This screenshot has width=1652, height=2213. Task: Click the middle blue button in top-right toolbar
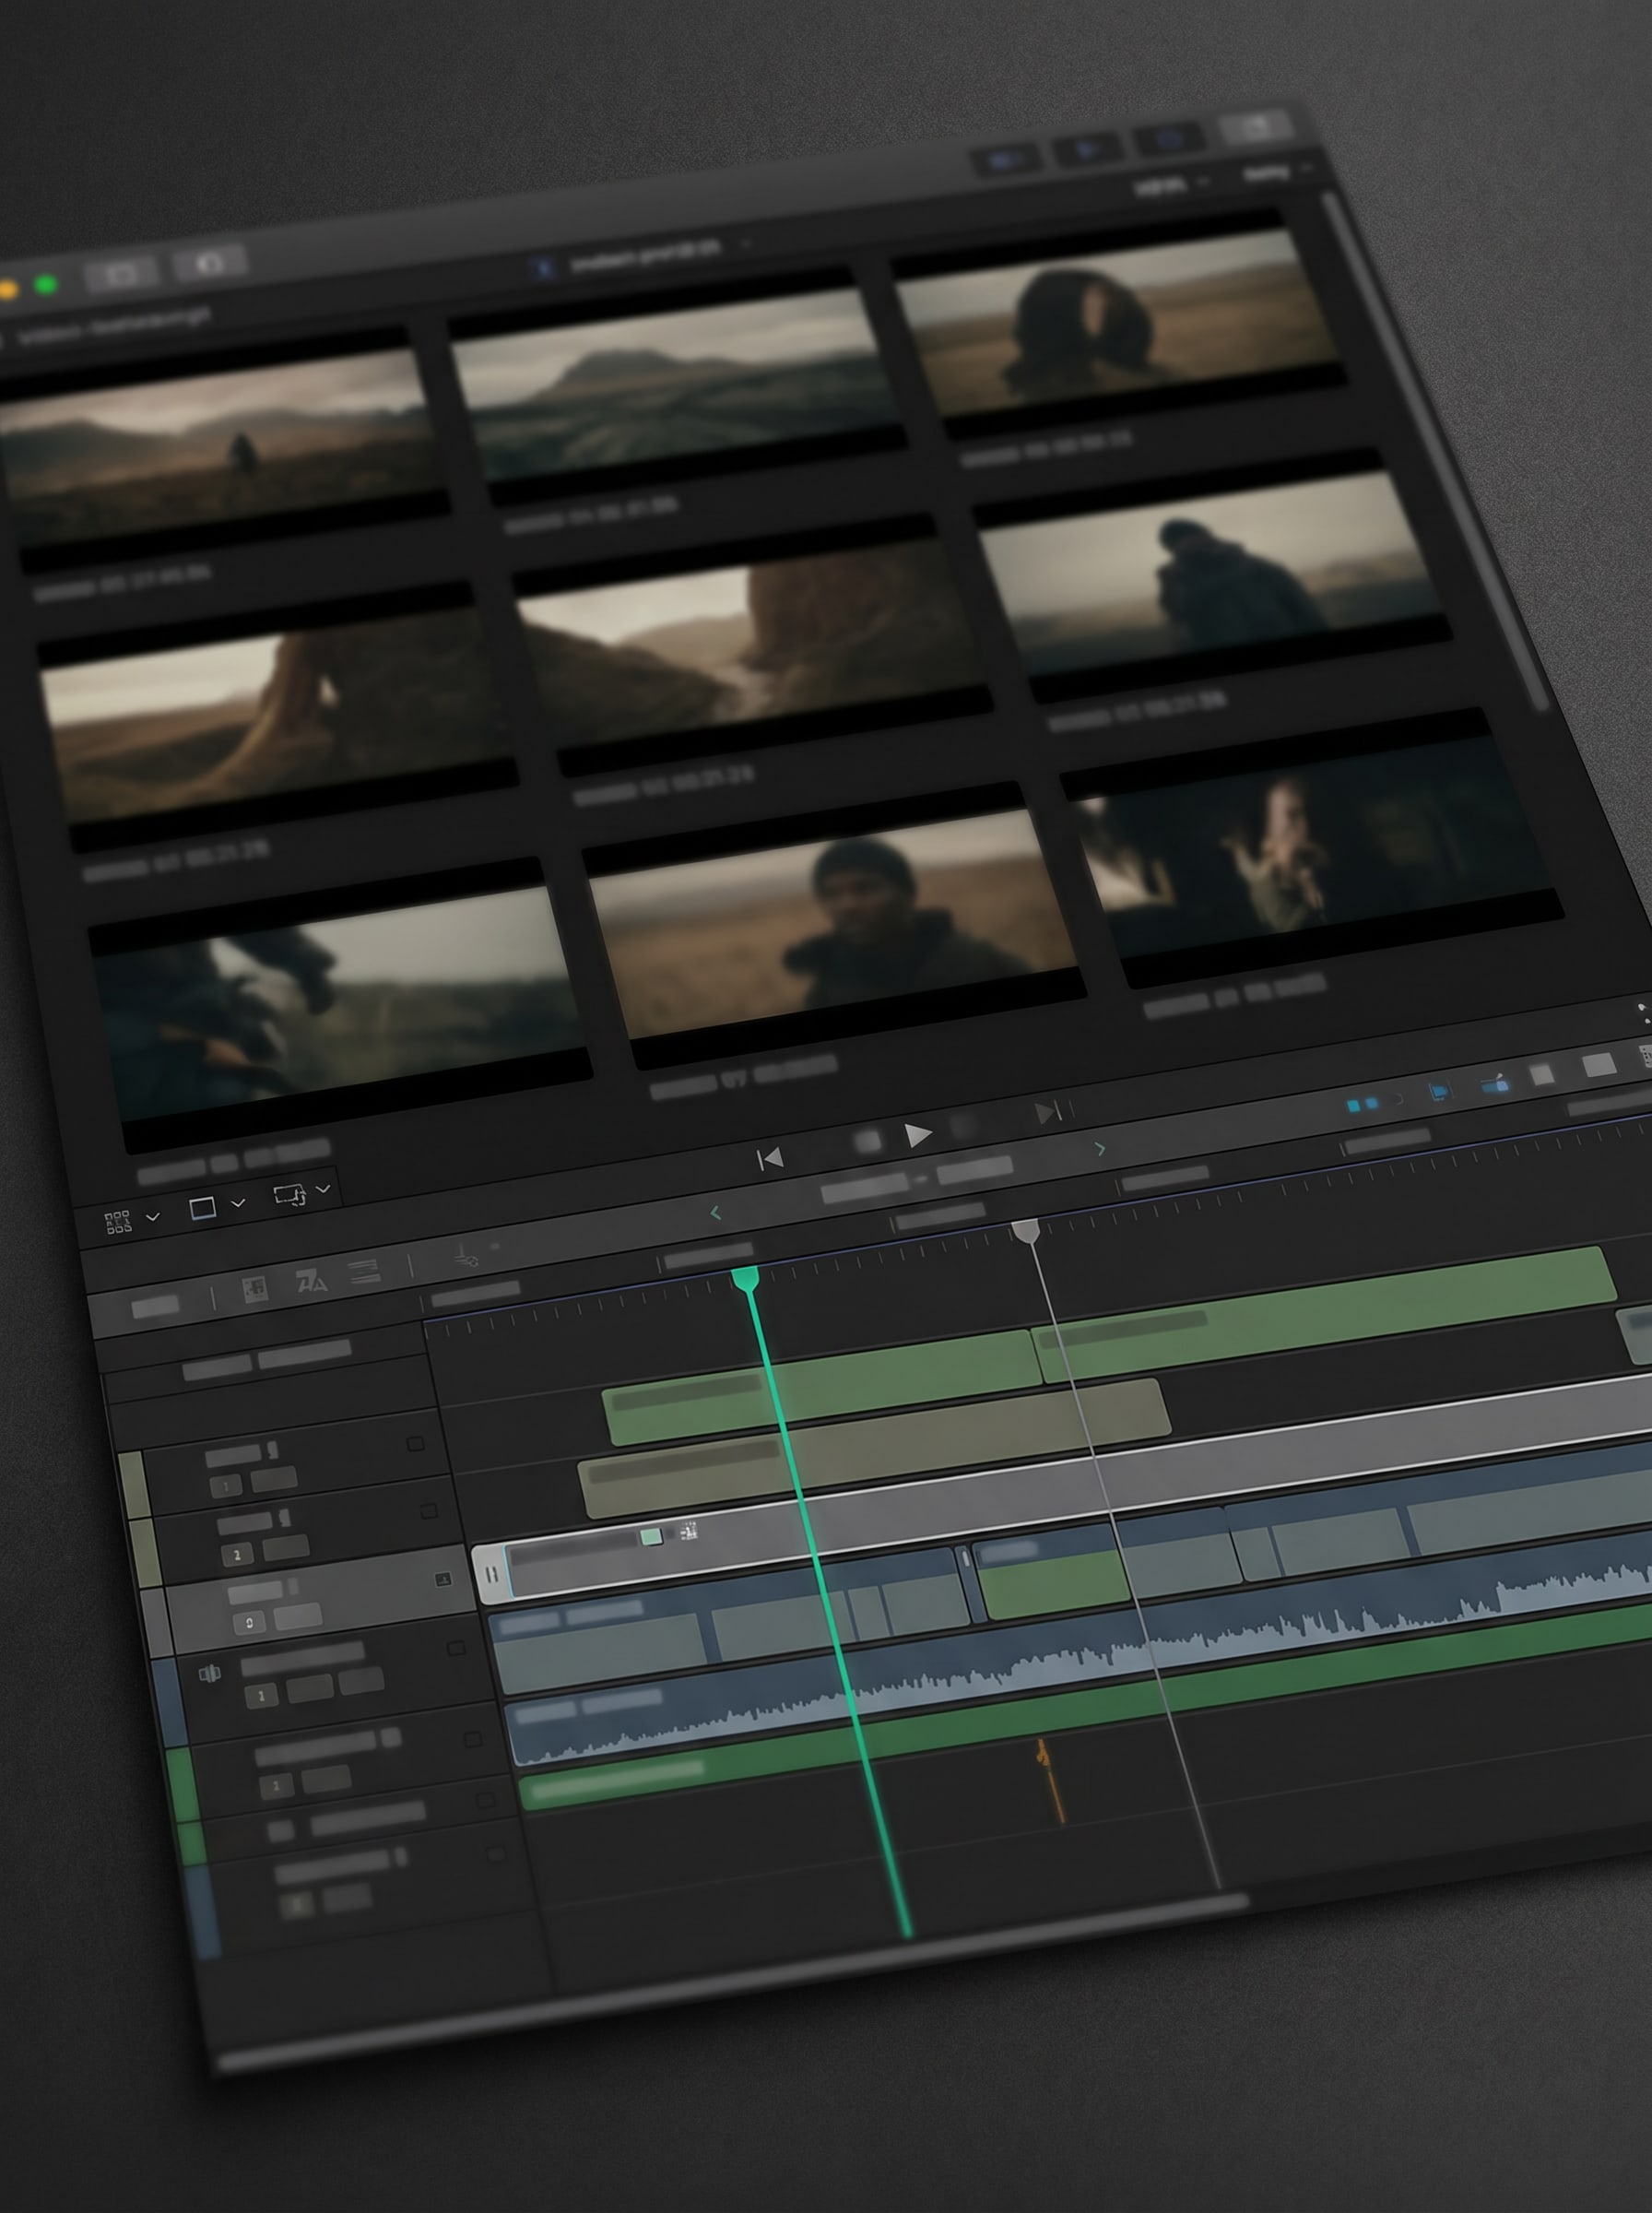(1087, 148)
